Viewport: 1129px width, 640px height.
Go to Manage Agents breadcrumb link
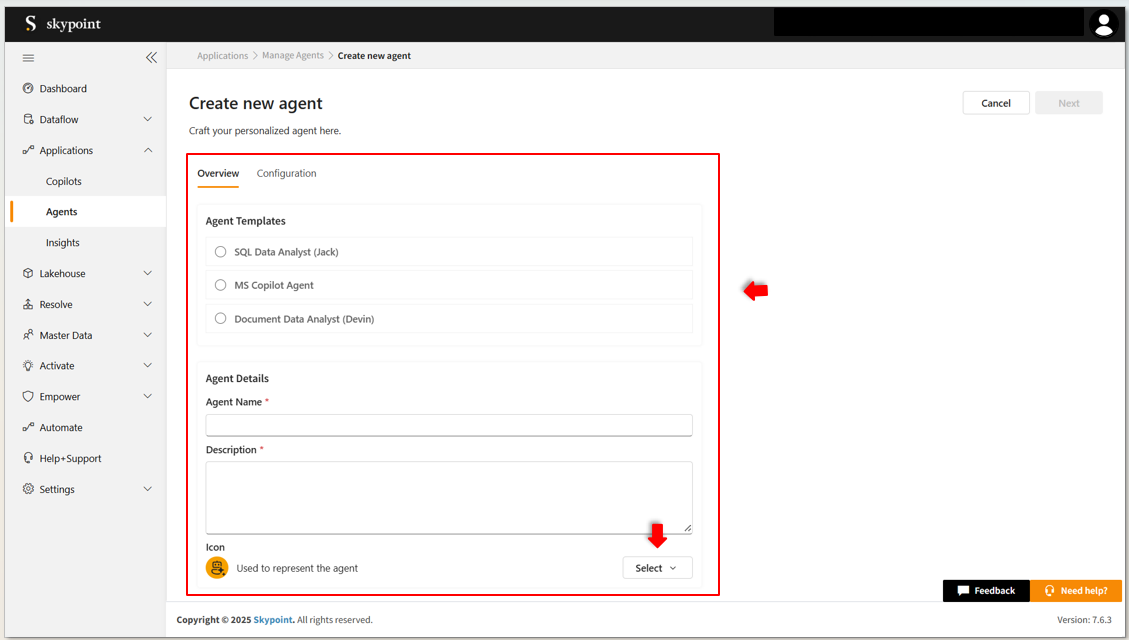(x=293, y=56)
